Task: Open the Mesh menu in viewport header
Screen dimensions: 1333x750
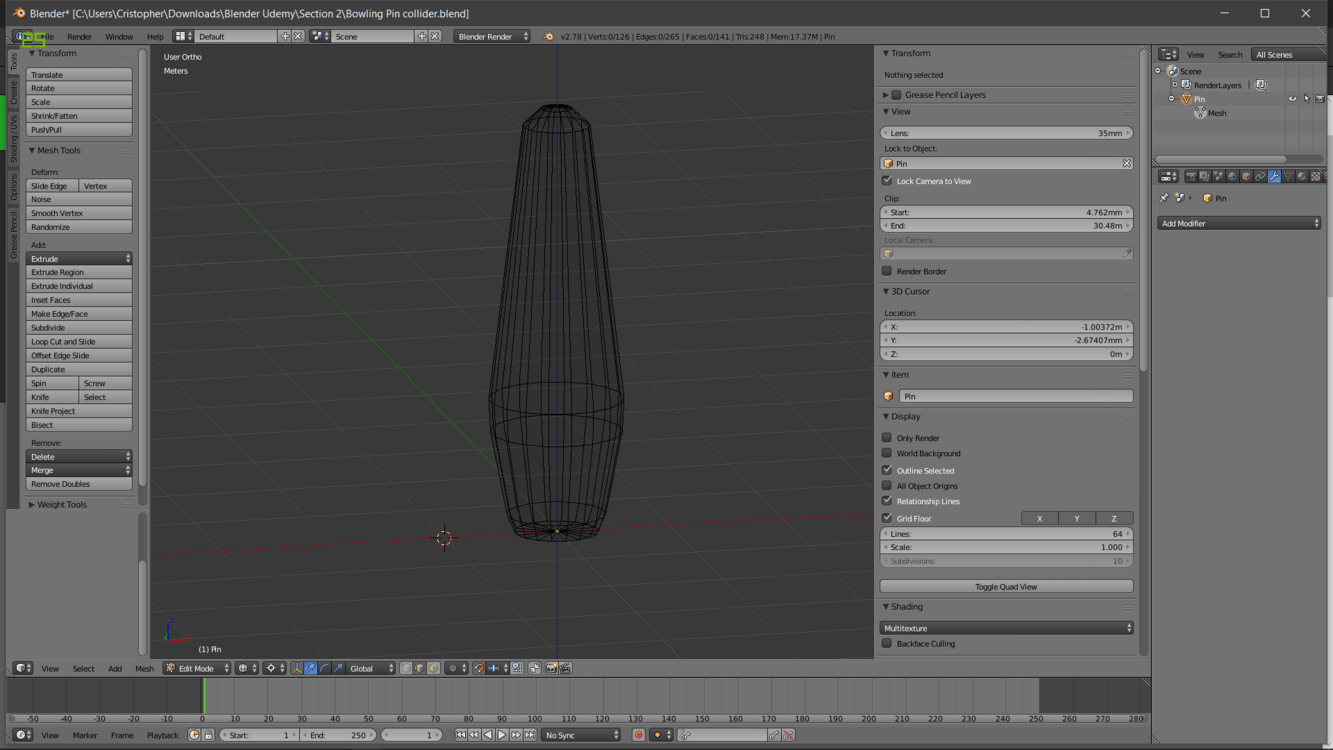Action: point(144,669)
